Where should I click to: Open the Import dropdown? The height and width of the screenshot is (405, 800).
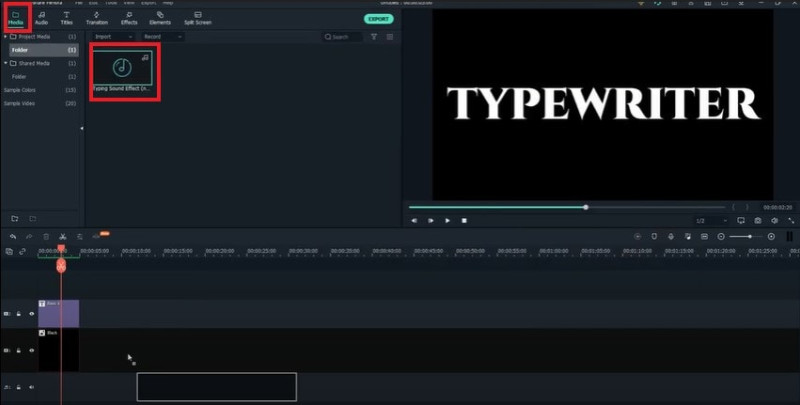coord(114,37)
